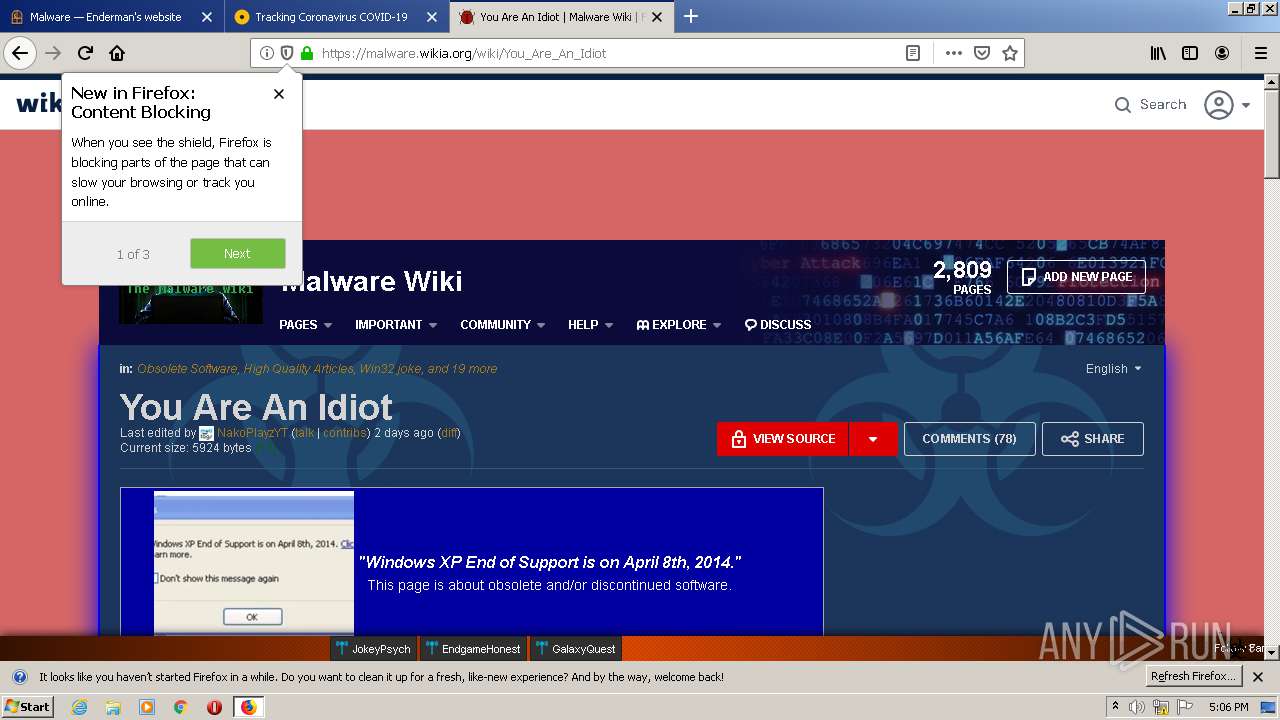Viewport: 1280px width, 720px height.
Task: Open the DISCUSS link
Action: pos(778,325)
